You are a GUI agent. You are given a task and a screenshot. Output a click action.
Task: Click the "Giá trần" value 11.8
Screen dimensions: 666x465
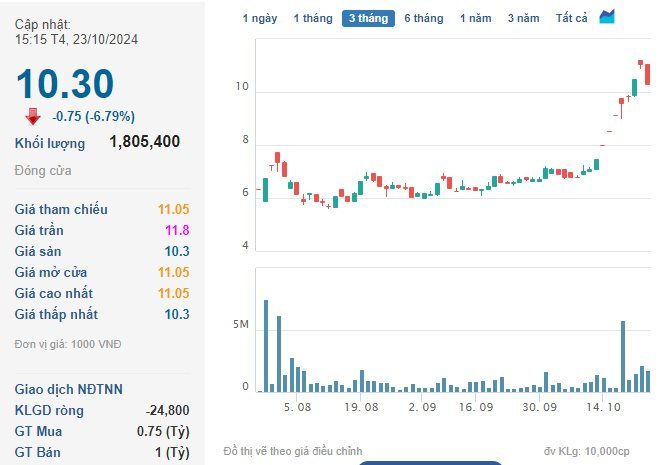click(177, 230)
